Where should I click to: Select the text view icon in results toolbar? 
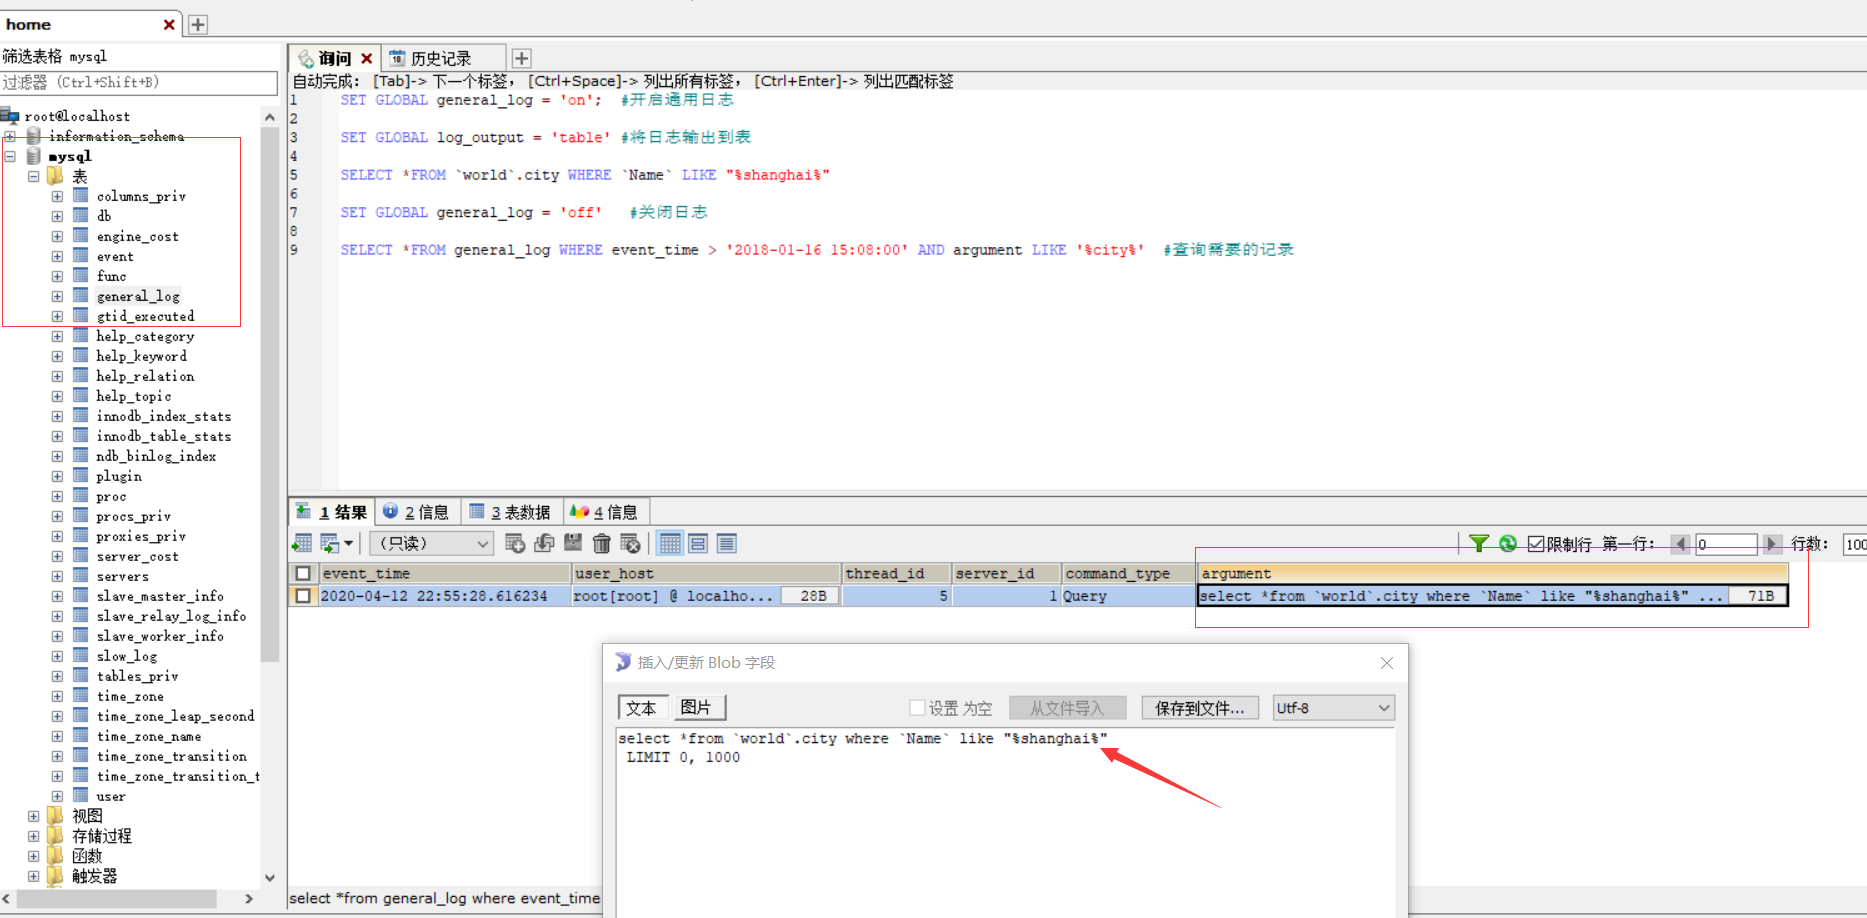(727, 543)
